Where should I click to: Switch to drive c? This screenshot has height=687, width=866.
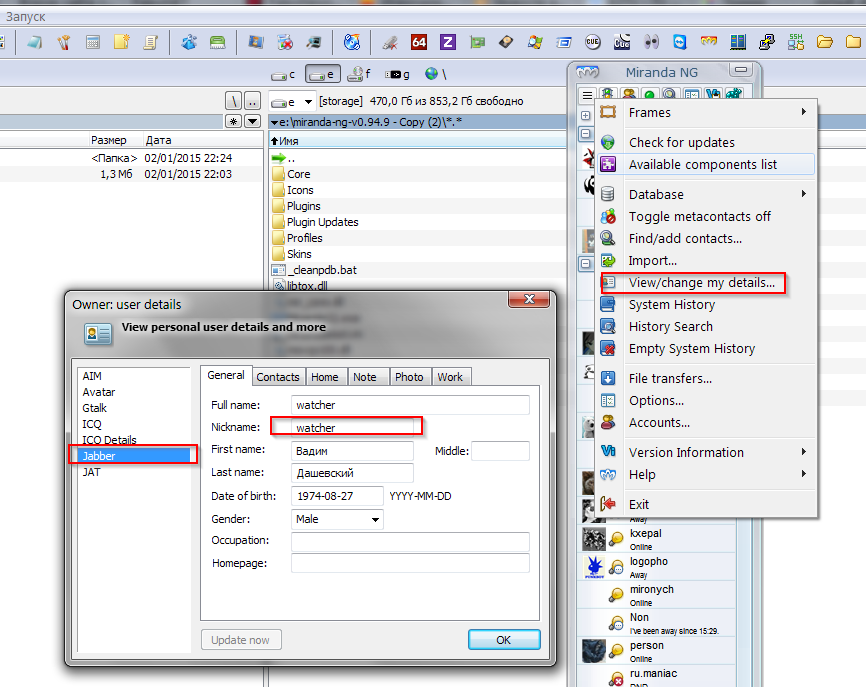(x=283, y=74)
